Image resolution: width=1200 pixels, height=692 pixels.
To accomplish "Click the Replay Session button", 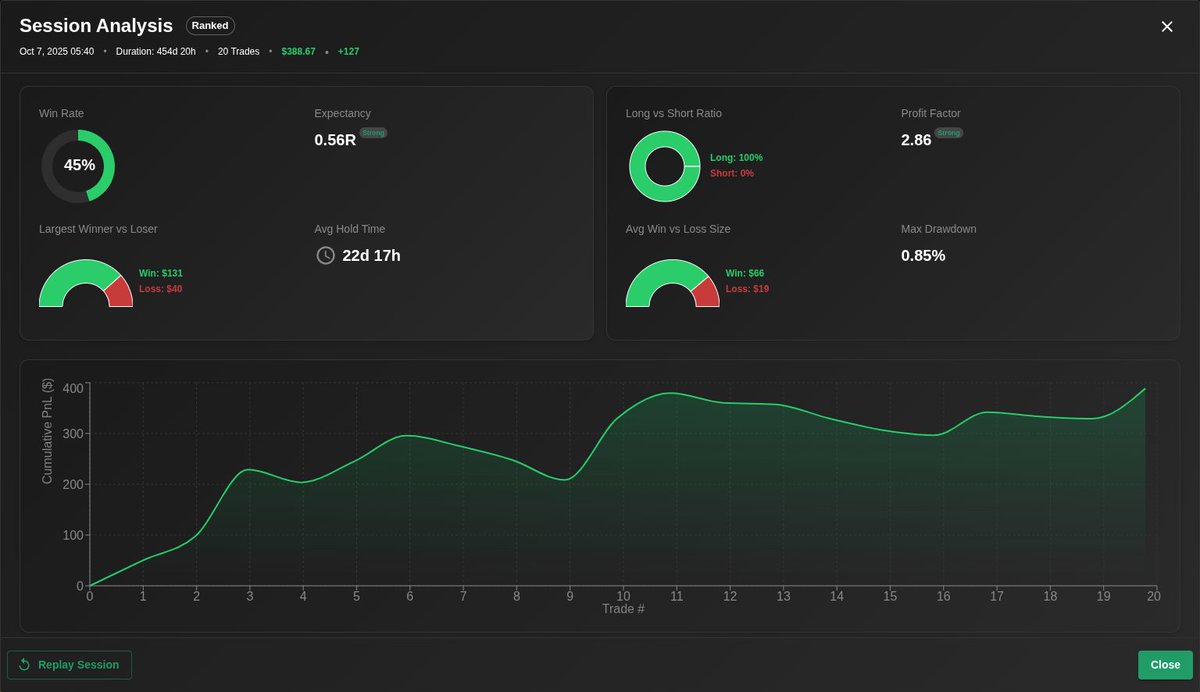I will click(x=69, y=665).
